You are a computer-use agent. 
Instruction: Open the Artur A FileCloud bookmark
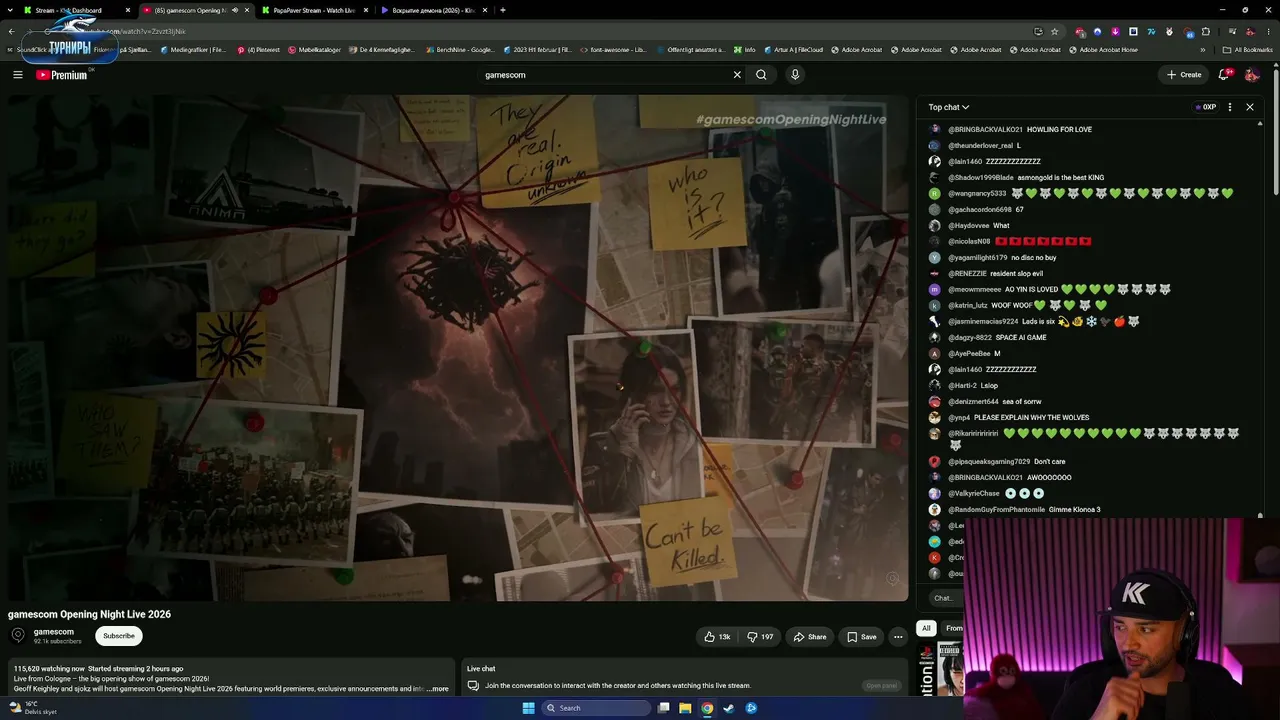[795, 49]
